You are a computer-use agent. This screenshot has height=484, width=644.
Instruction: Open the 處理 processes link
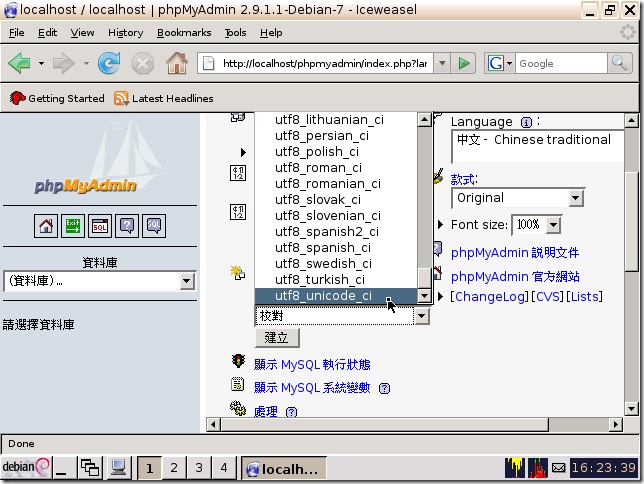[x=266, y=411]
